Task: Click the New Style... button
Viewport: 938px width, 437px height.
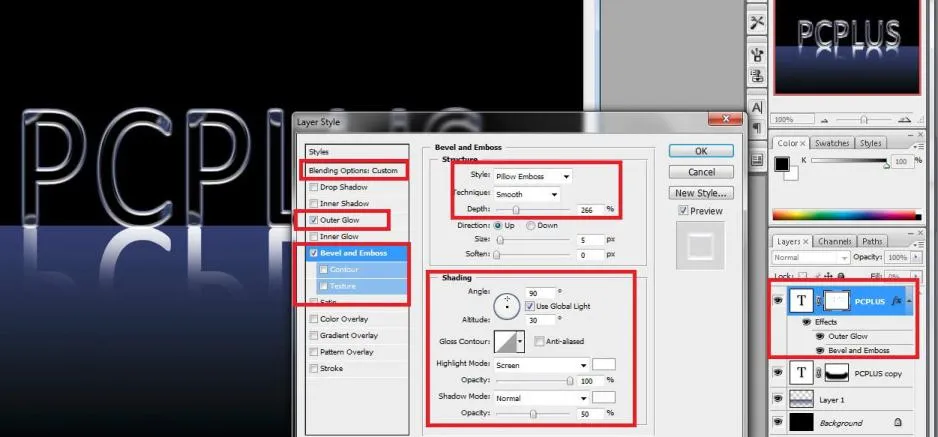Action: pos(701,193)
